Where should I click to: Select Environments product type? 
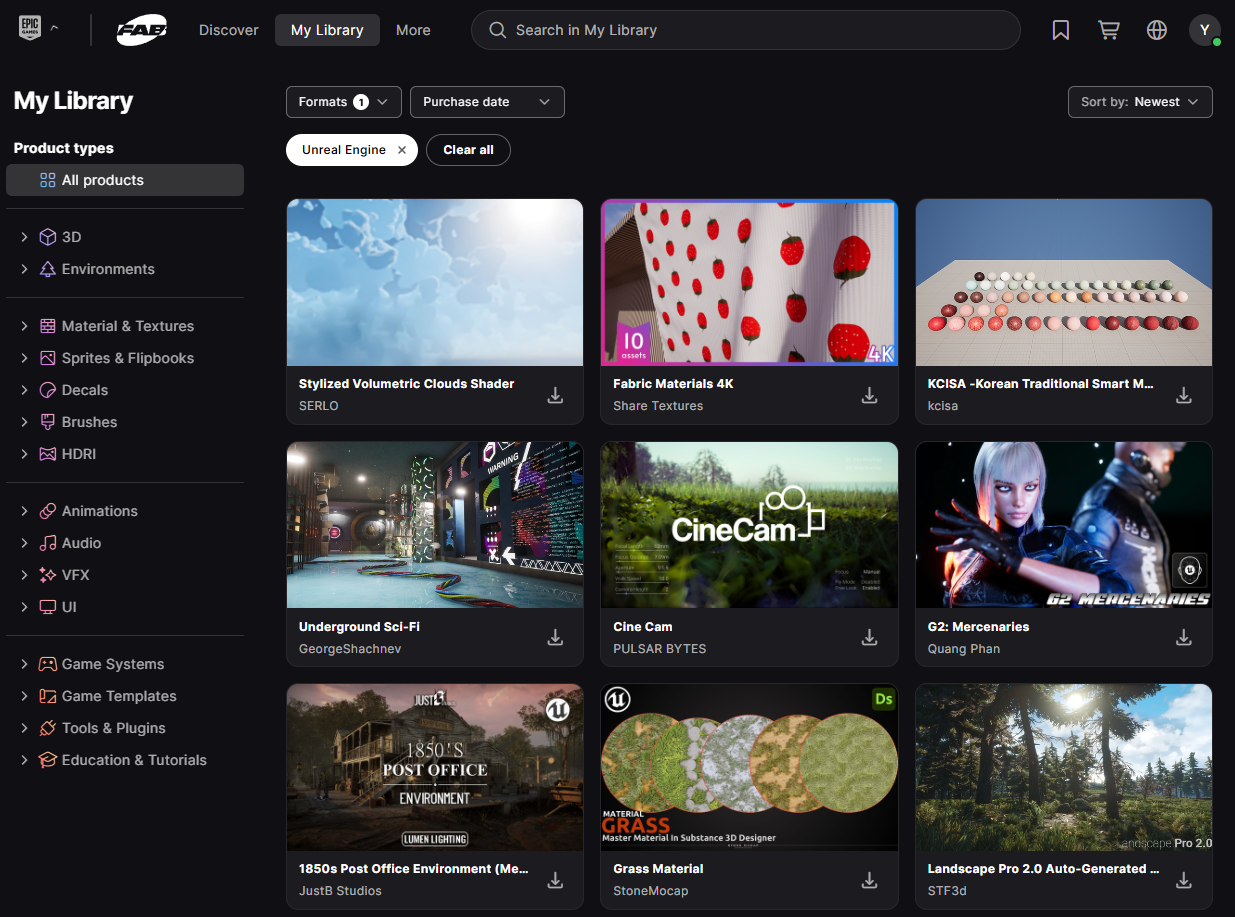108,269
